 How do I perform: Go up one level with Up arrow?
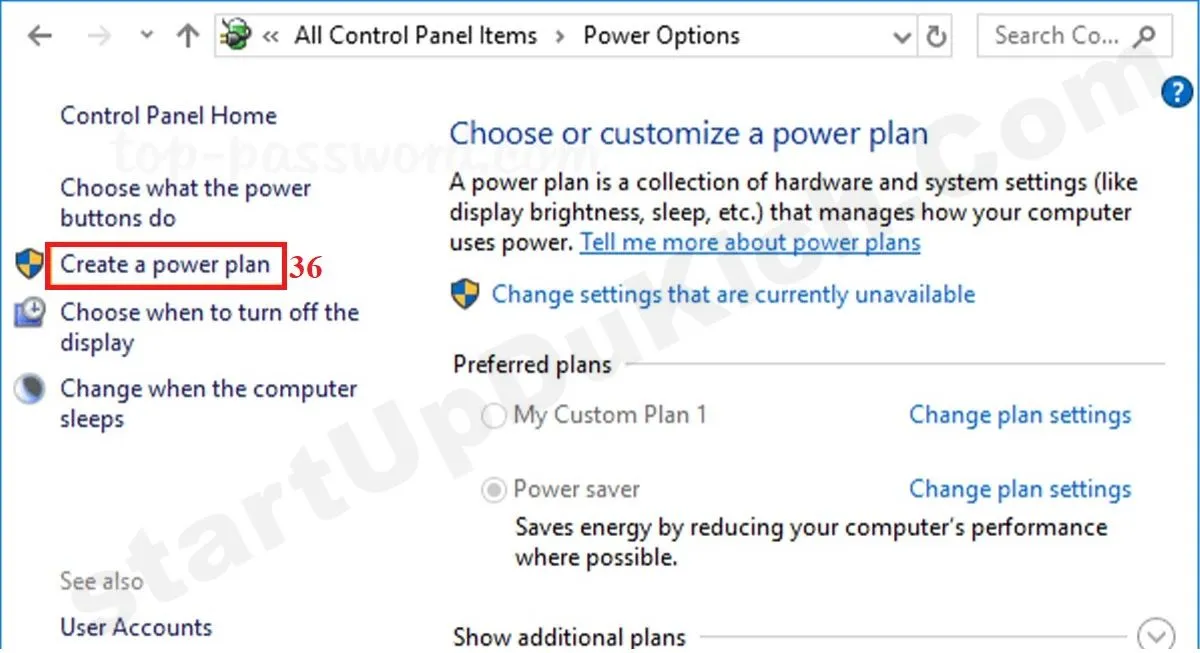click(187, 37)
